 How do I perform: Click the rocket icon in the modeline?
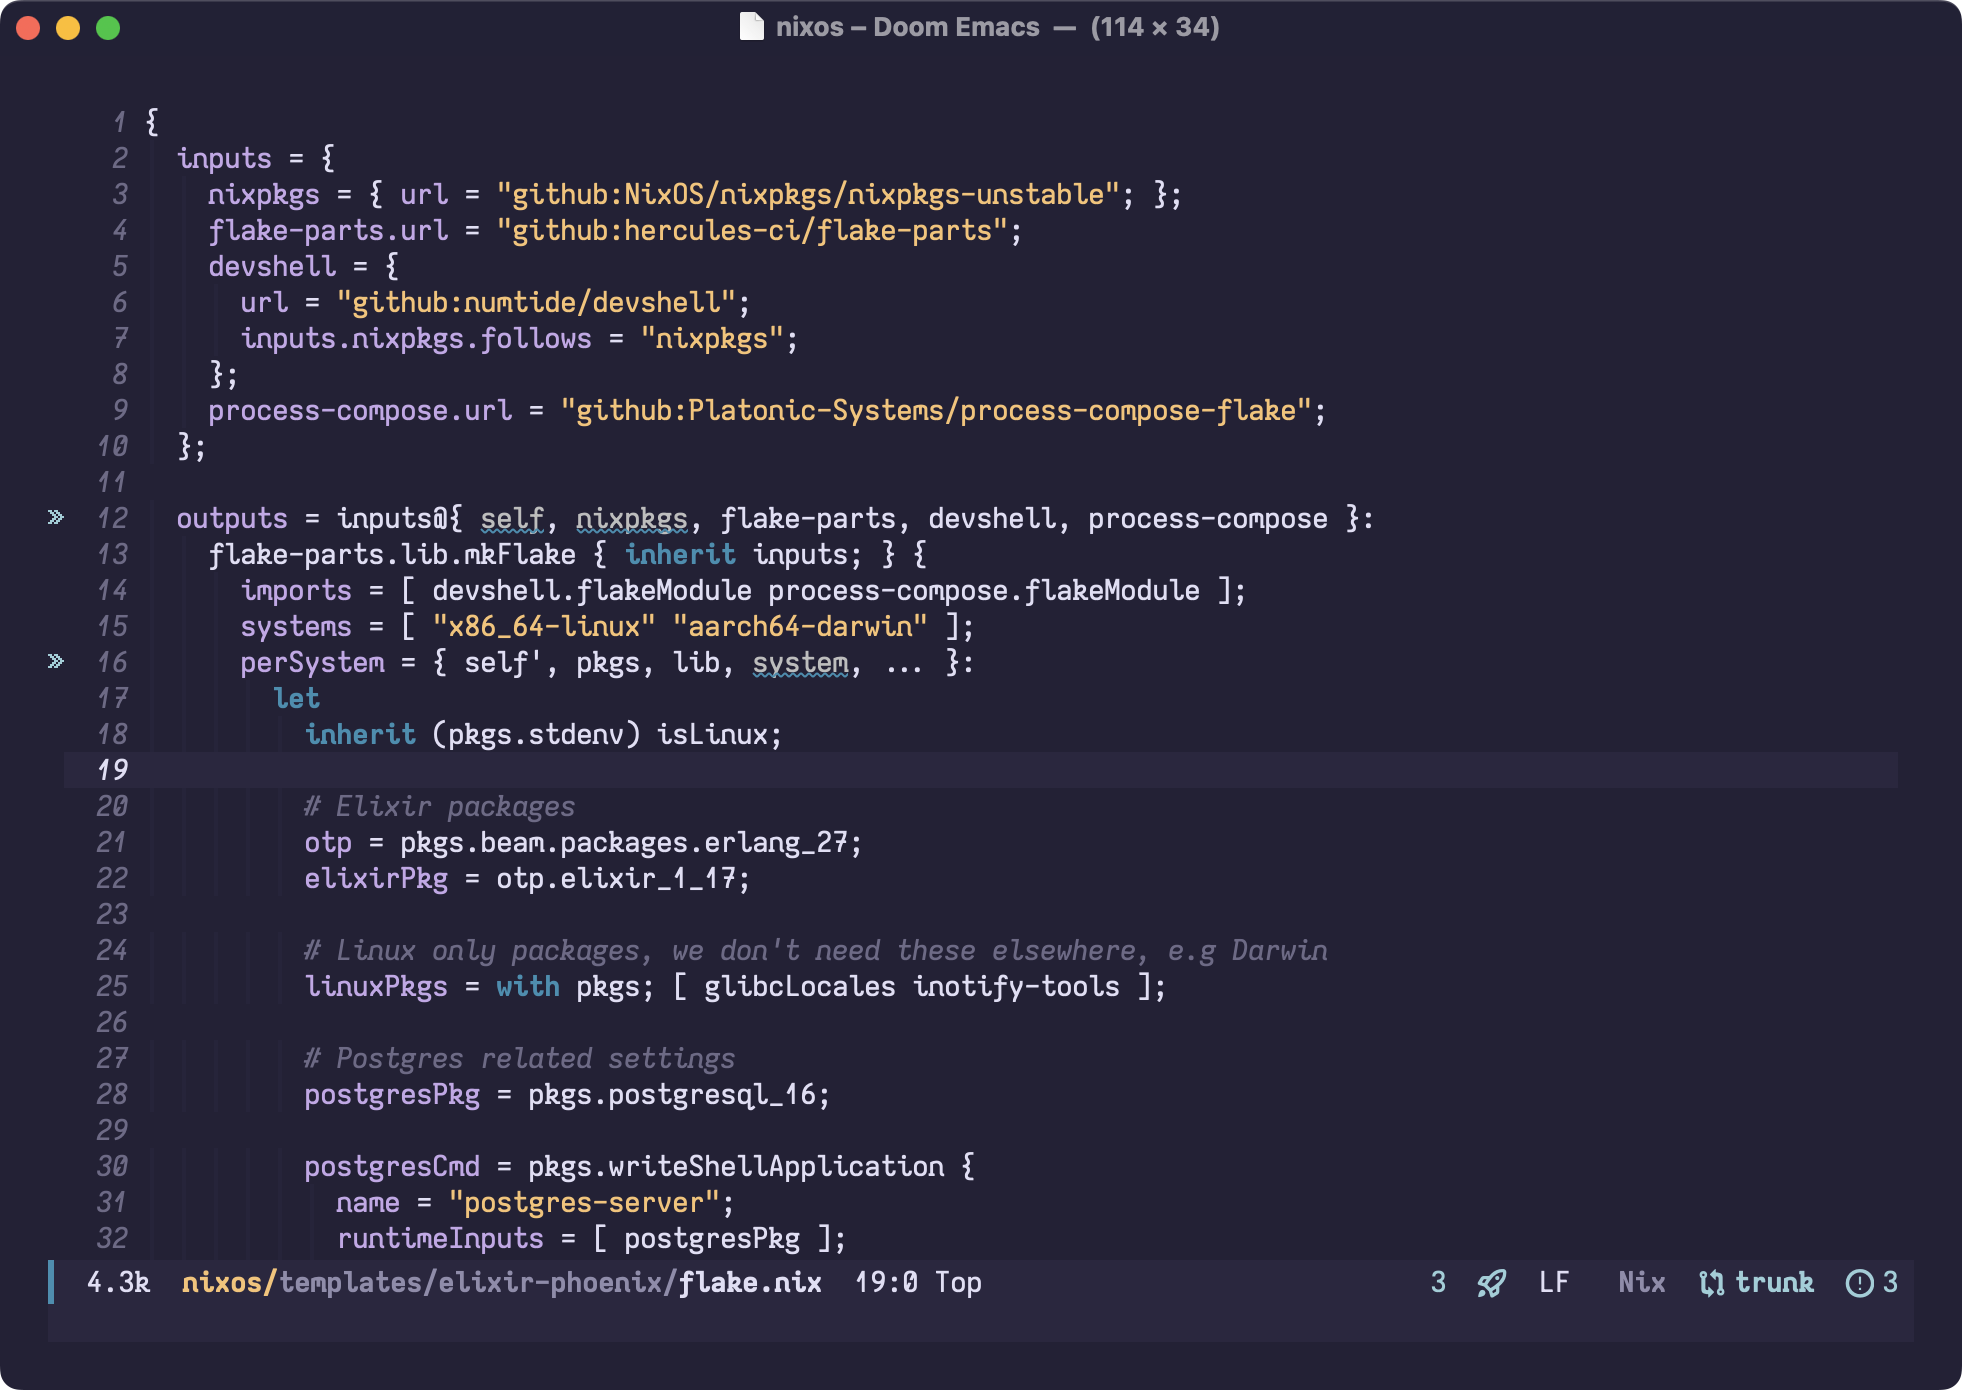point(1491,1283)
